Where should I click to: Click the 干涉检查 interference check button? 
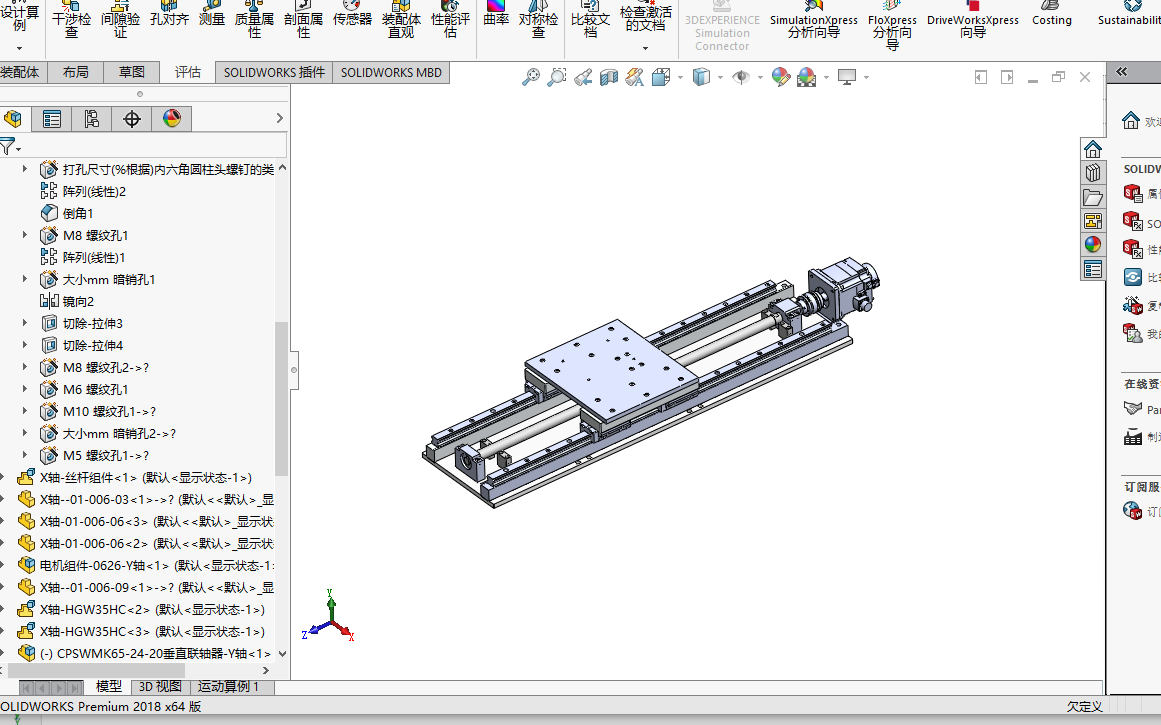pos(71,19)
